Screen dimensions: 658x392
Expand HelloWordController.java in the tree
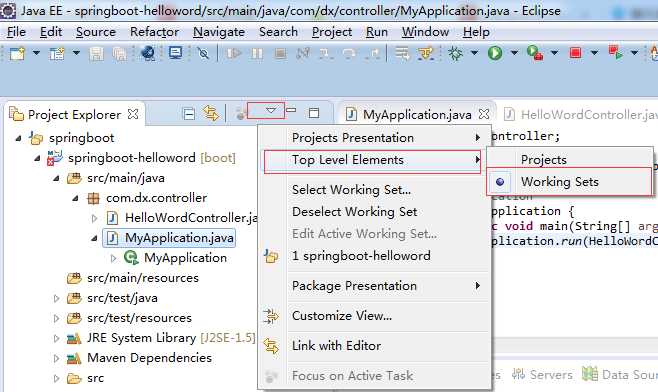tap(94, 218)
